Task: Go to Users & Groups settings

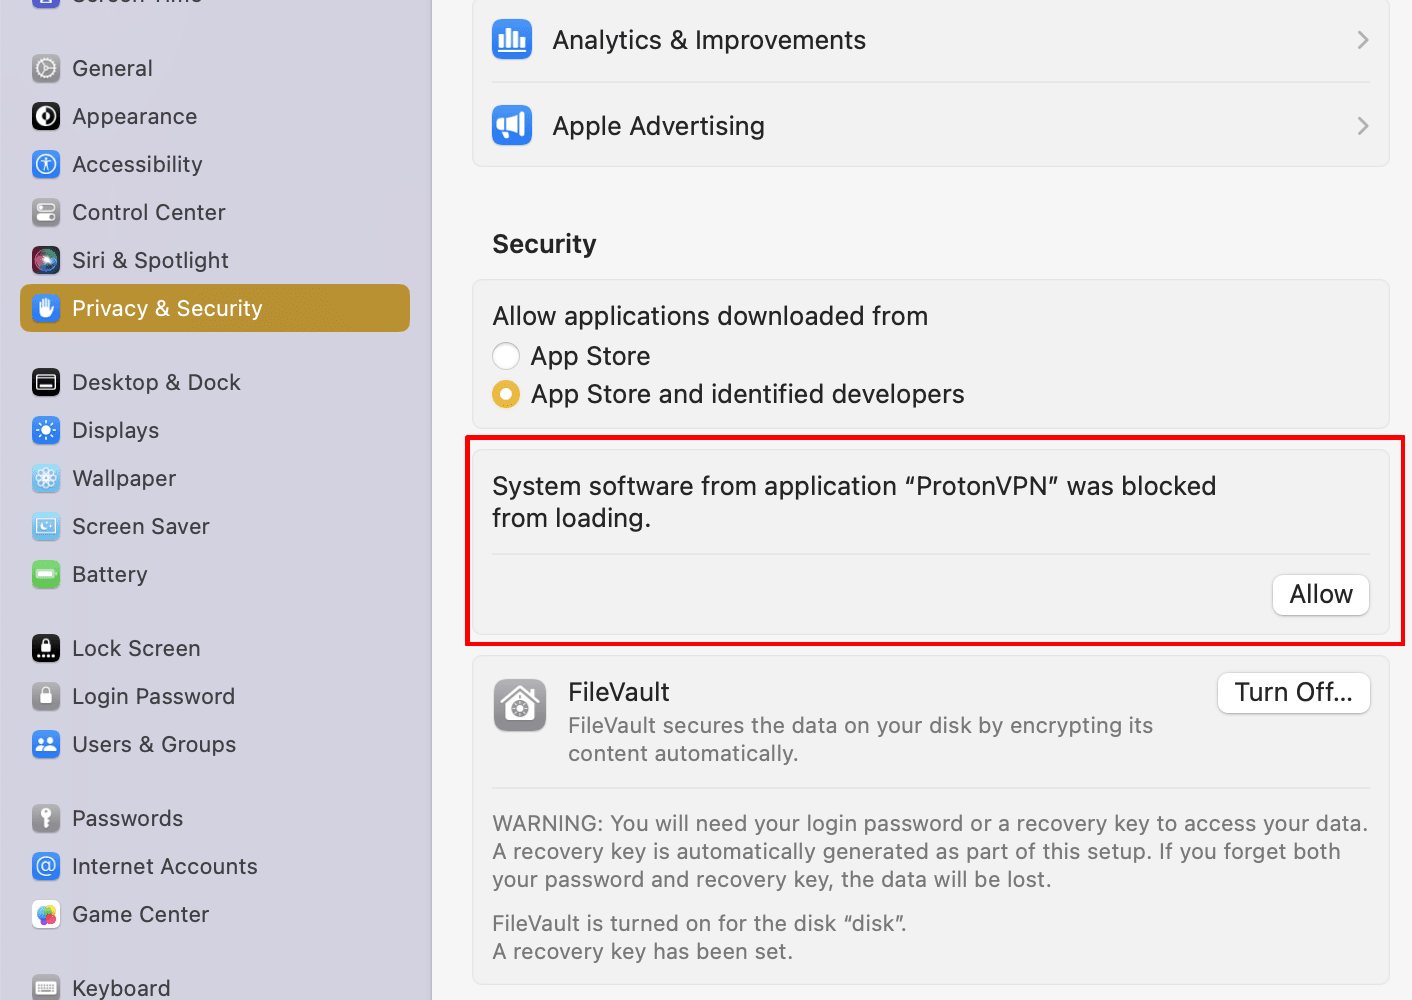Action: [x=154, y=744]
